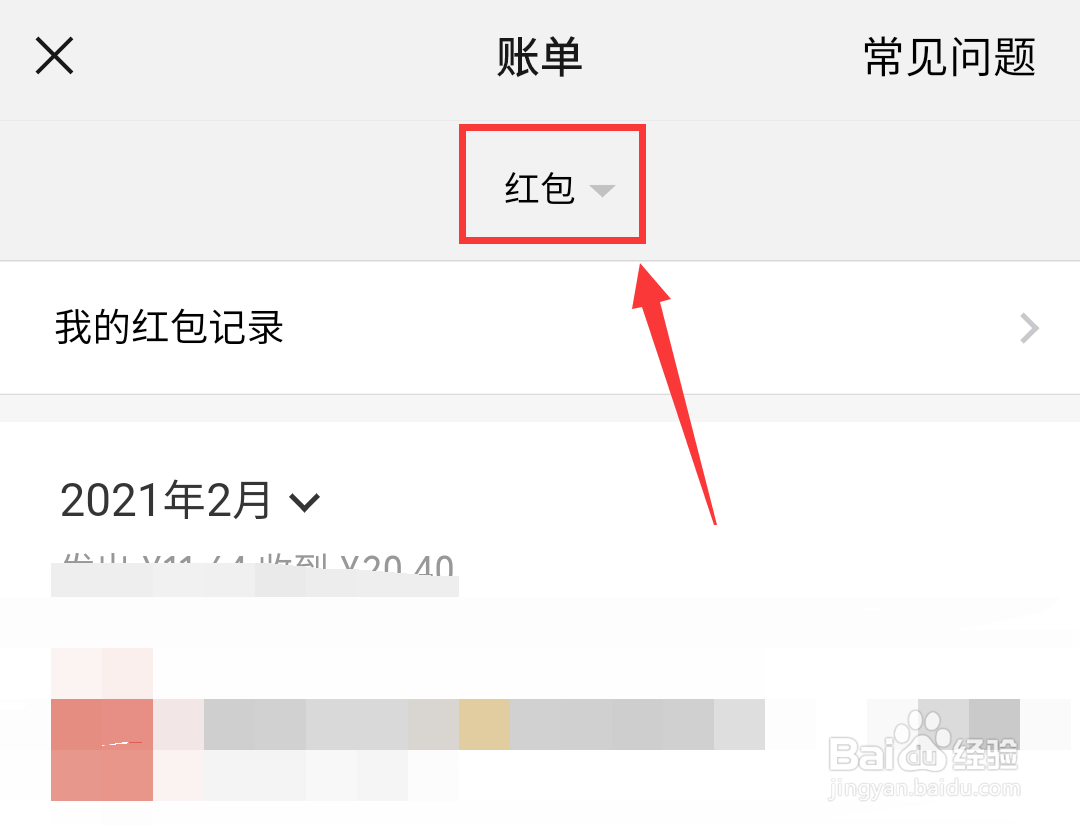The image size is (1080, 825).
Task: Click the 账单 page title
Action: [540, 57]
